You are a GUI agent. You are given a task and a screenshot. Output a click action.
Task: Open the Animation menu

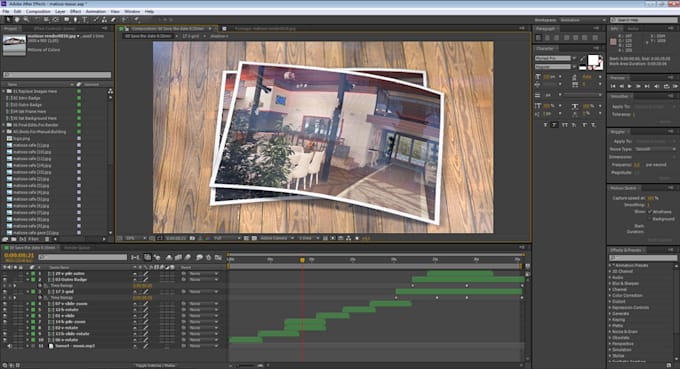pos(95,11)
